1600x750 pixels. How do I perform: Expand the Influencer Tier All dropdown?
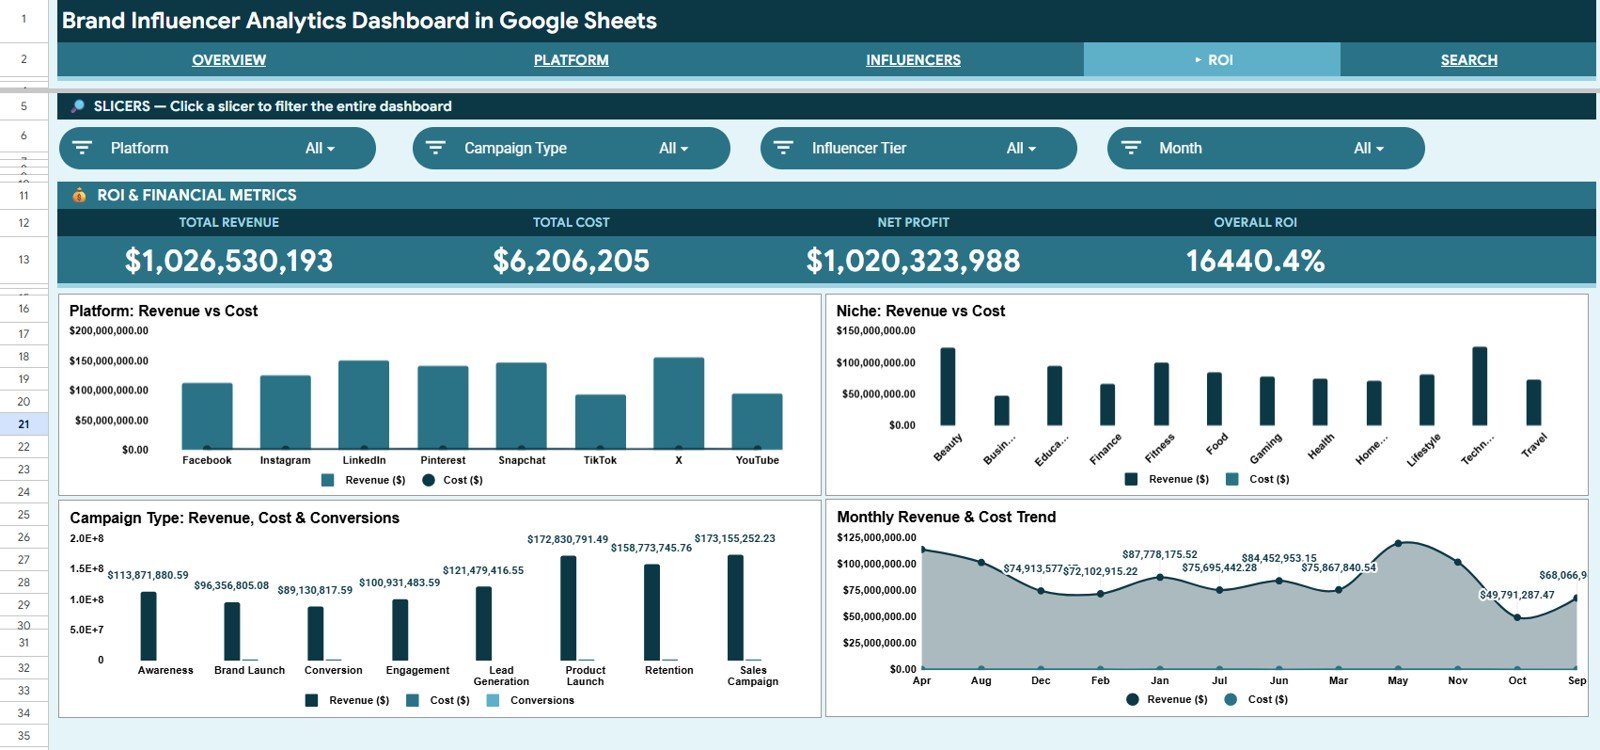tap(1021, 148)
